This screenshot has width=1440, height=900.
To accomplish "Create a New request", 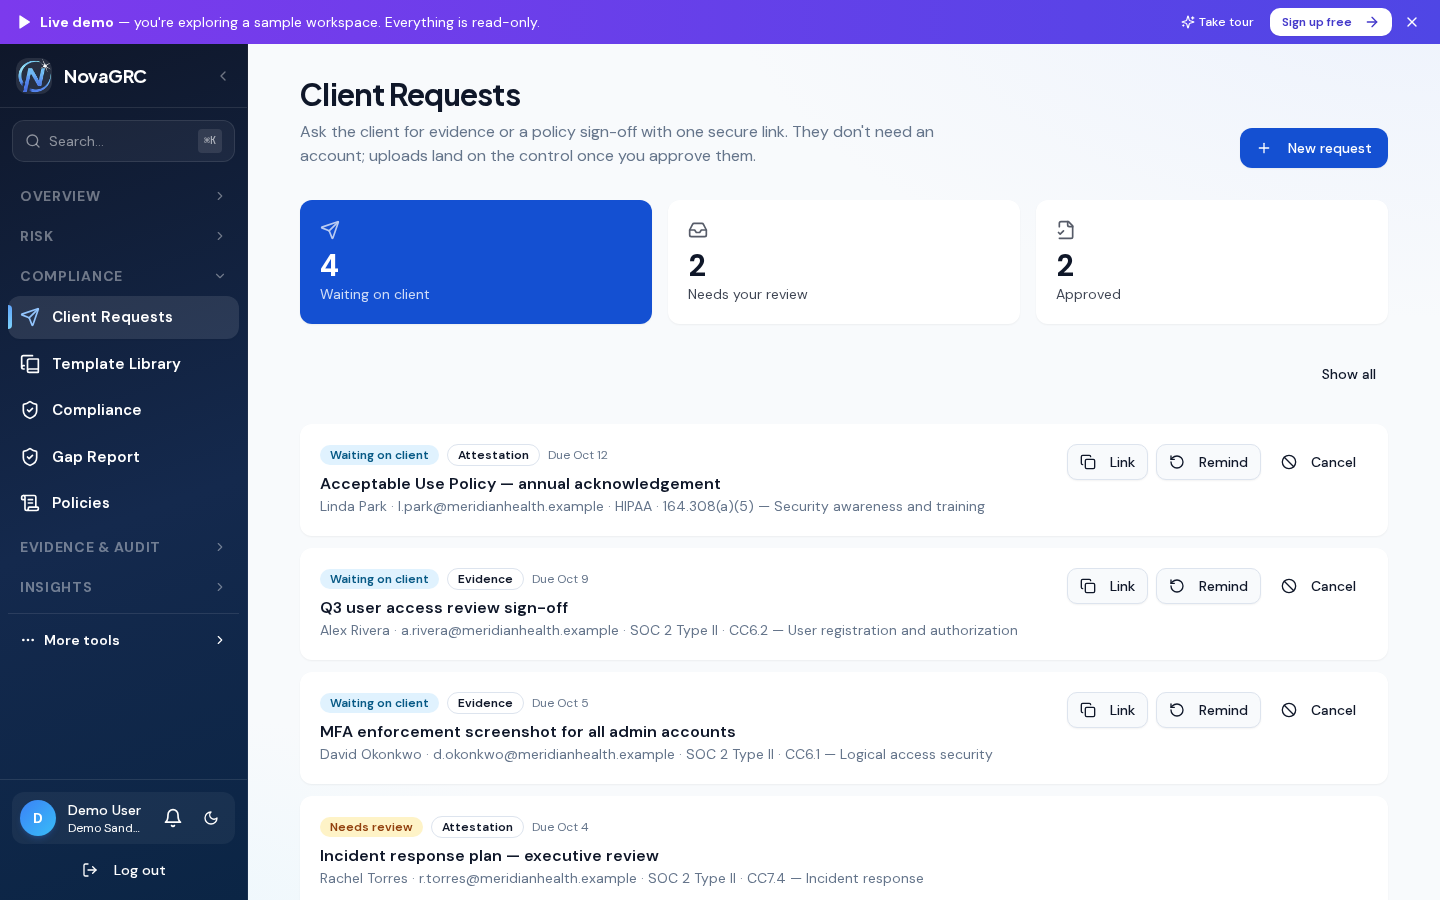I will pyautogui.click(x=1314, y=148).
